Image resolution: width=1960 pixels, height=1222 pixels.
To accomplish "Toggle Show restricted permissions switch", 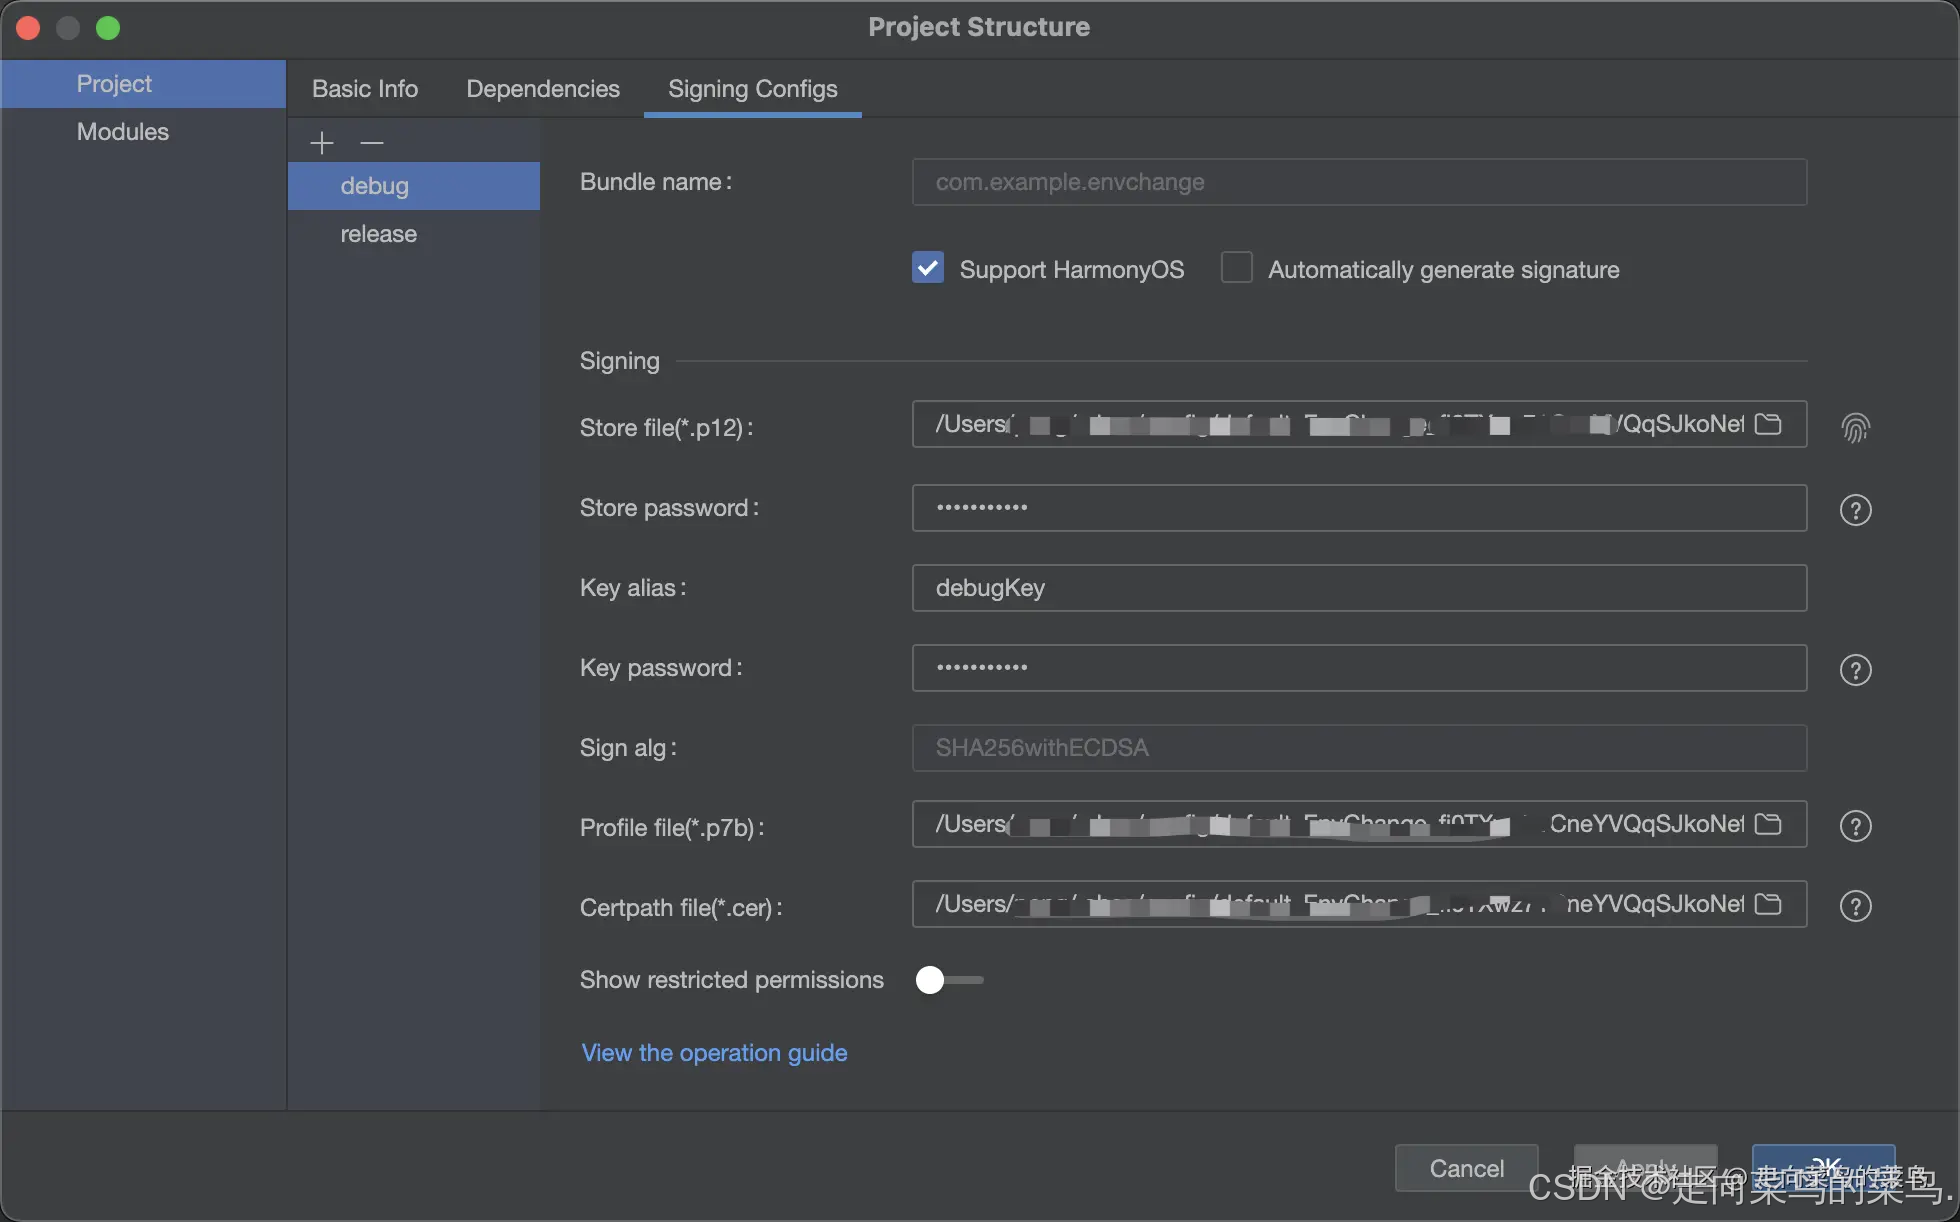I will pos(948,980).
